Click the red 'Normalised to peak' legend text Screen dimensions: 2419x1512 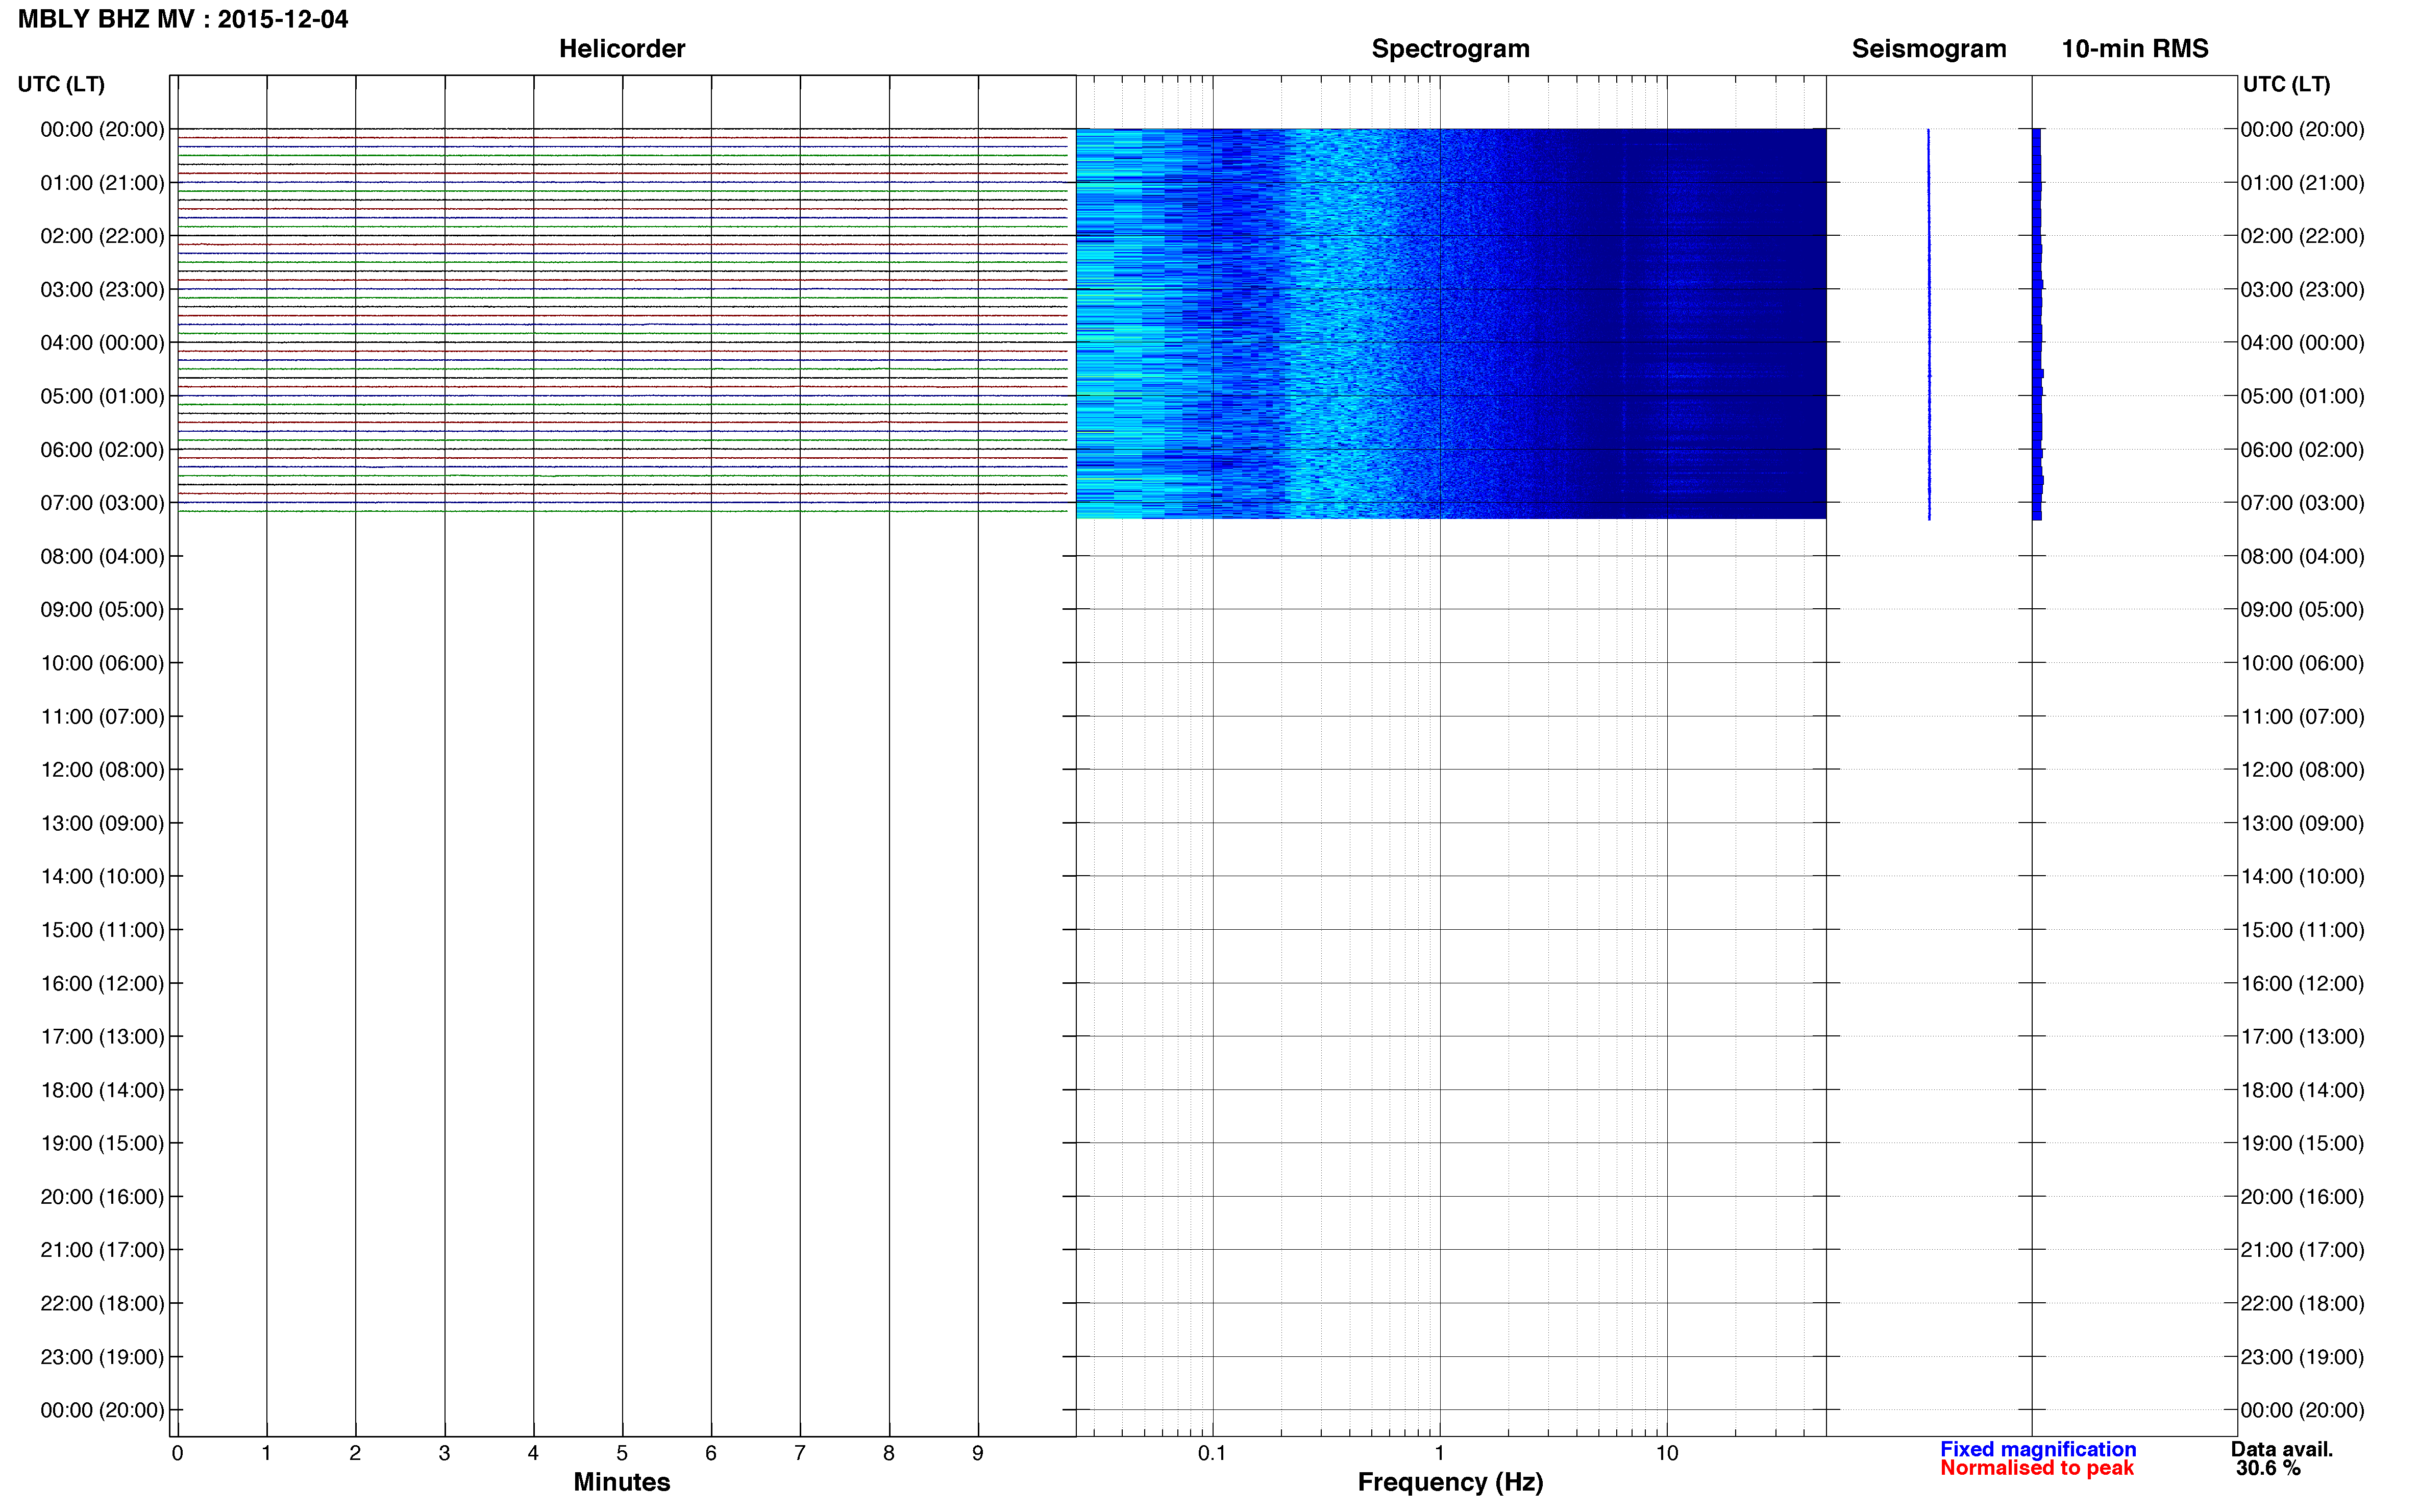point(2037,1468)
